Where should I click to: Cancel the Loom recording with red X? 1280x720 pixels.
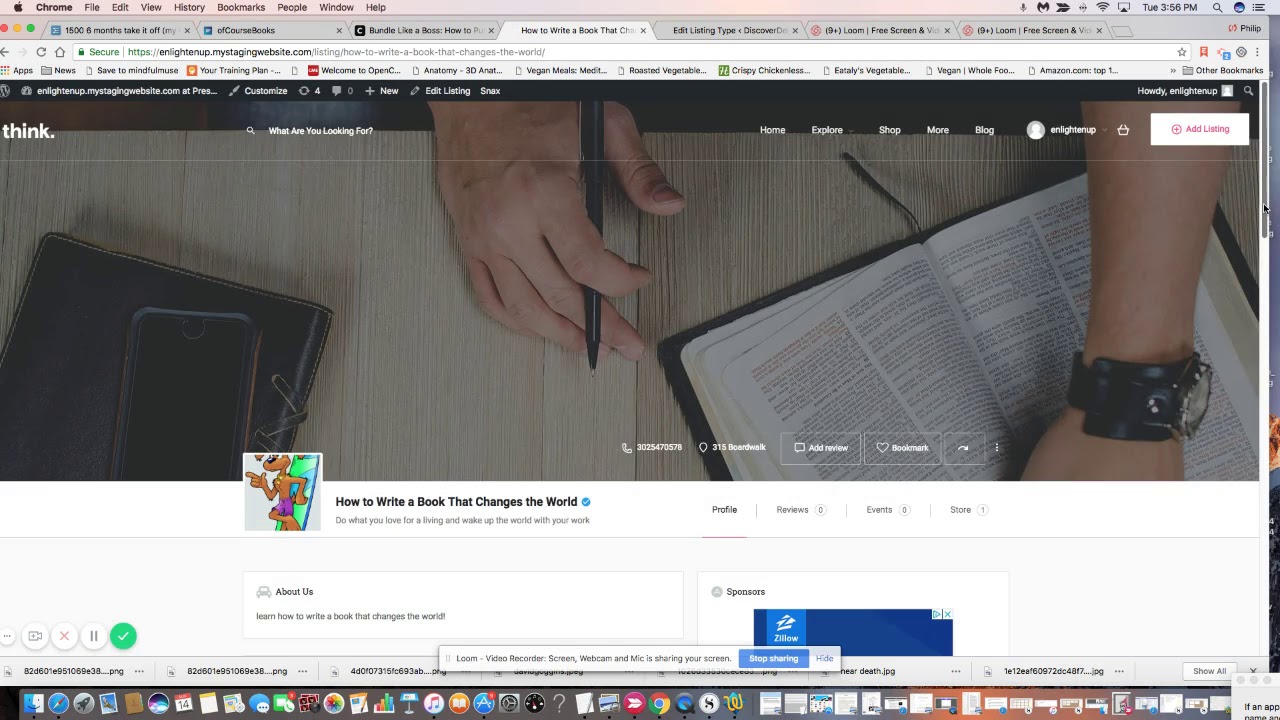coord(64,636)
